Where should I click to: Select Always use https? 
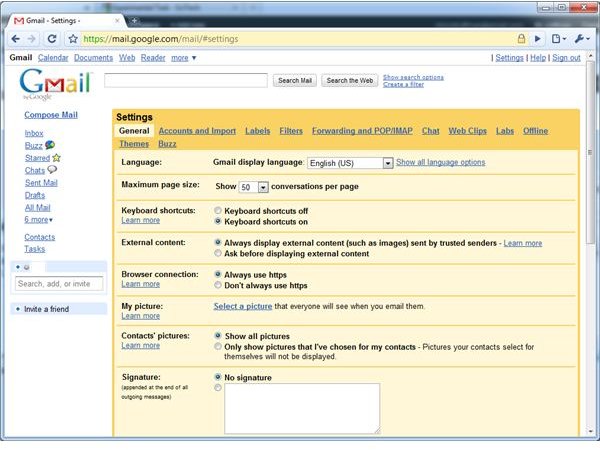[x=218, y=274]
